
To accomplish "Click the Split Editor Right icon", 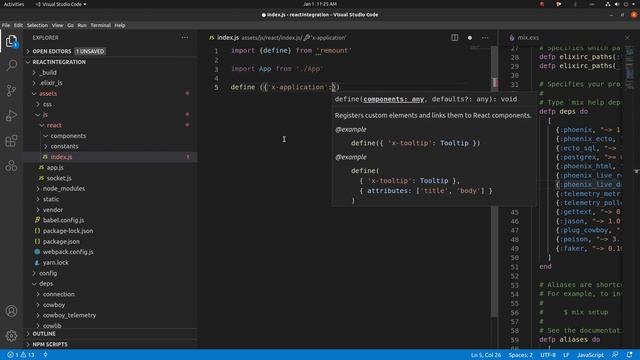I will (x=454, y=38).
